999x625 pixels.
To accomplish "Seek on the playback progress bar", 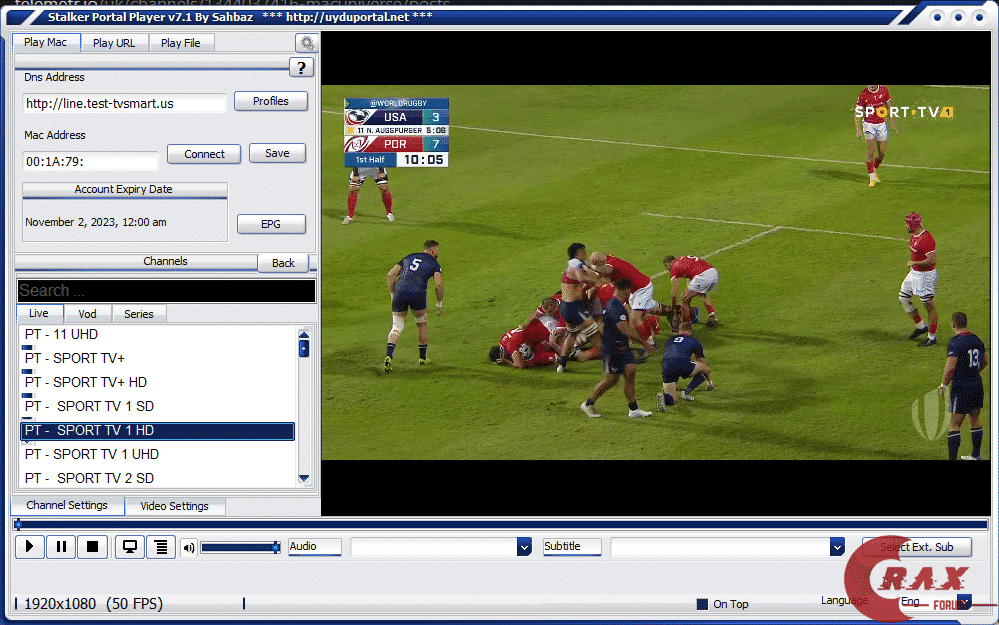I will (500, 525).
